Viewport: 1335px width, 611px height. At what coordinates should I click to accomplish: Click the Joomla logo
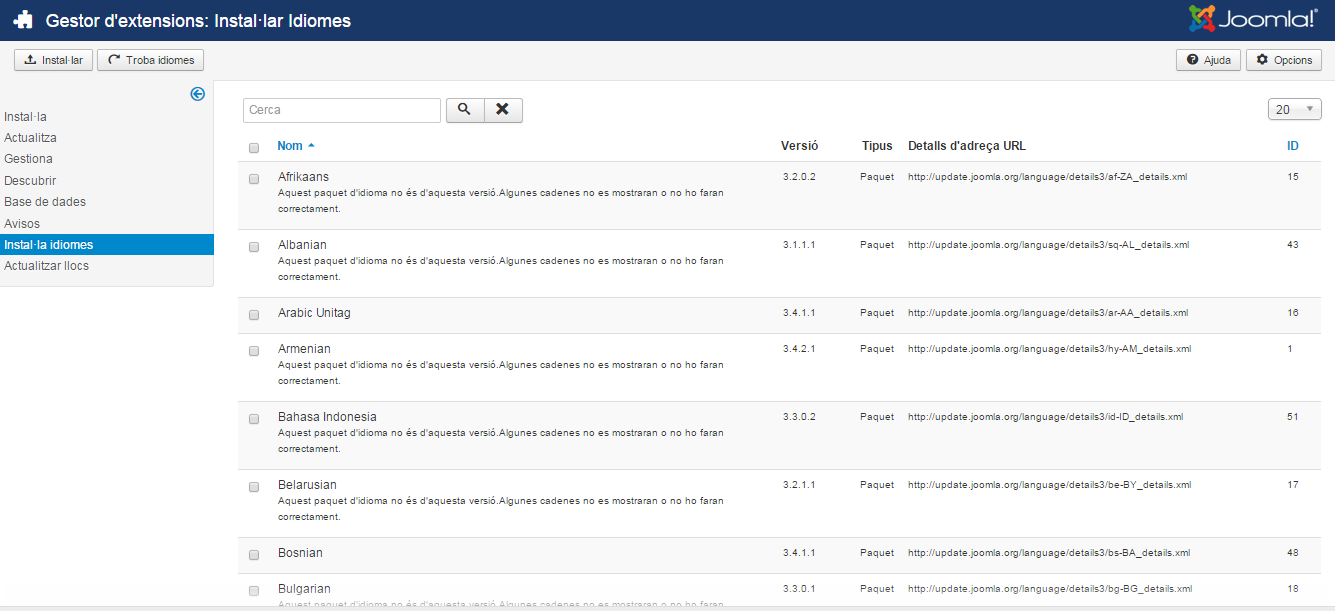pyautogui.click(x=1253, y=19)
